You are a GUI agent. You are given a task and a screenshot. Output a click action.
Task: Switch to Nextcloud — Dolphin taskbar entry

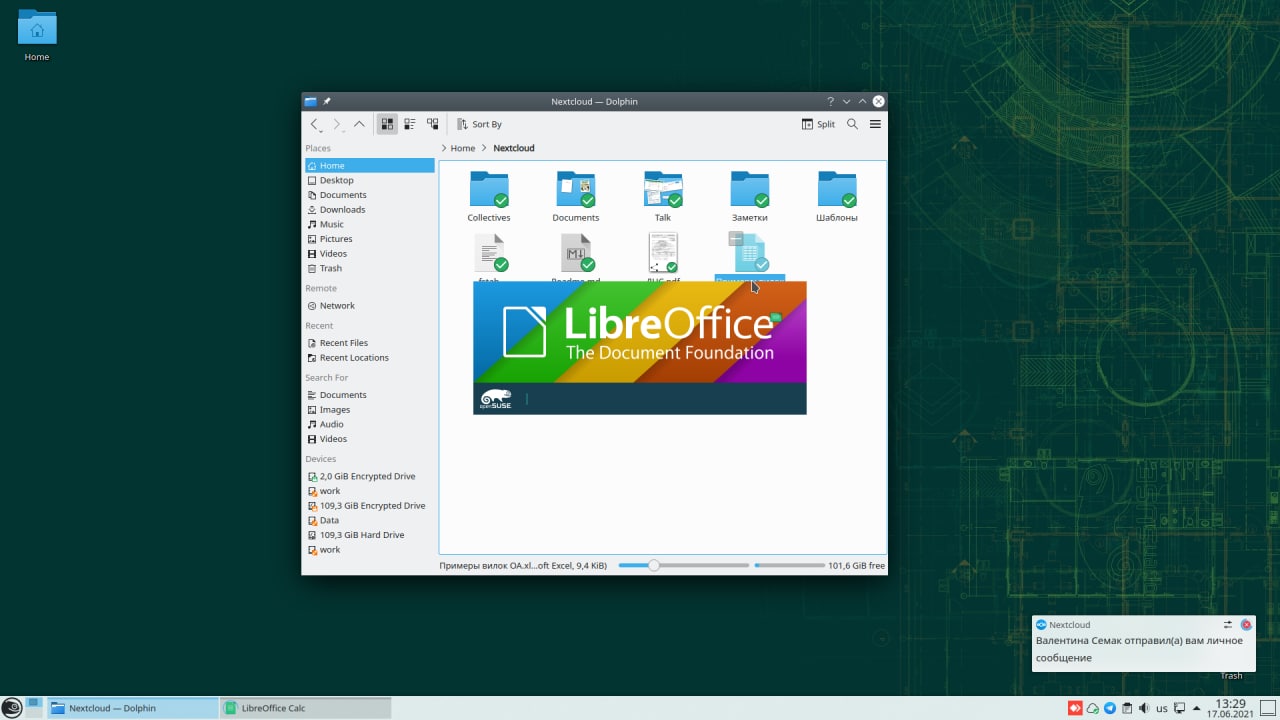point(133,708)
